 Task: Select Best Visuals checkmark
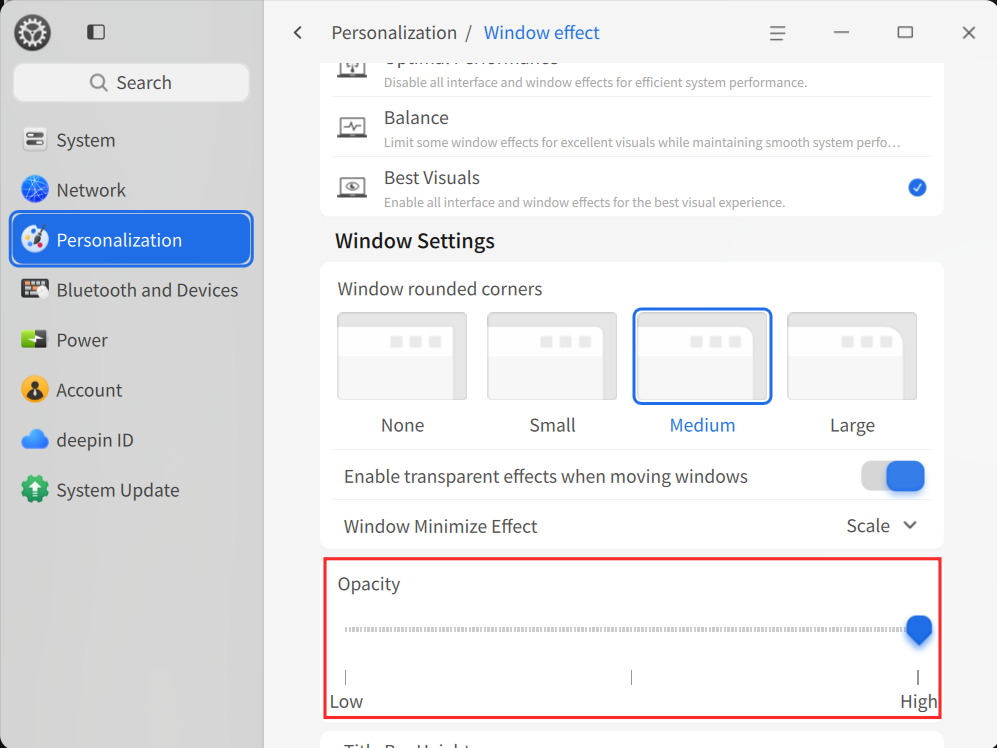click(917, 188)
